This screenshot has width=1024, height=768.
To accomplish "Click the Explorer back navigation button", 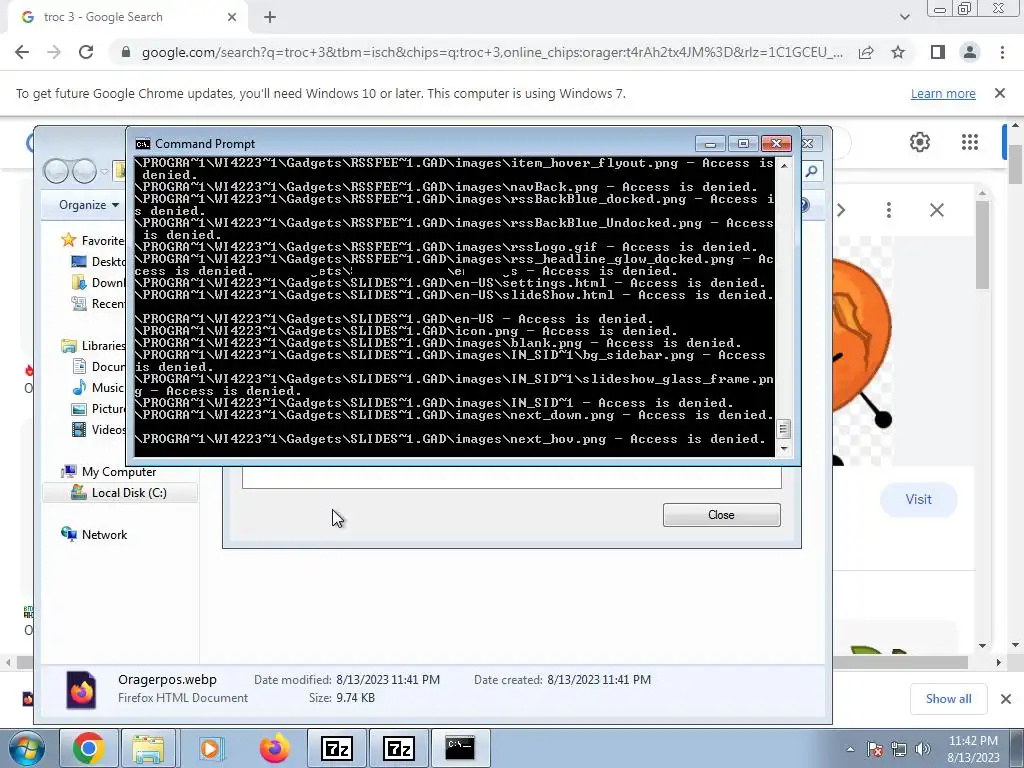I will click(x=56, y=171).
